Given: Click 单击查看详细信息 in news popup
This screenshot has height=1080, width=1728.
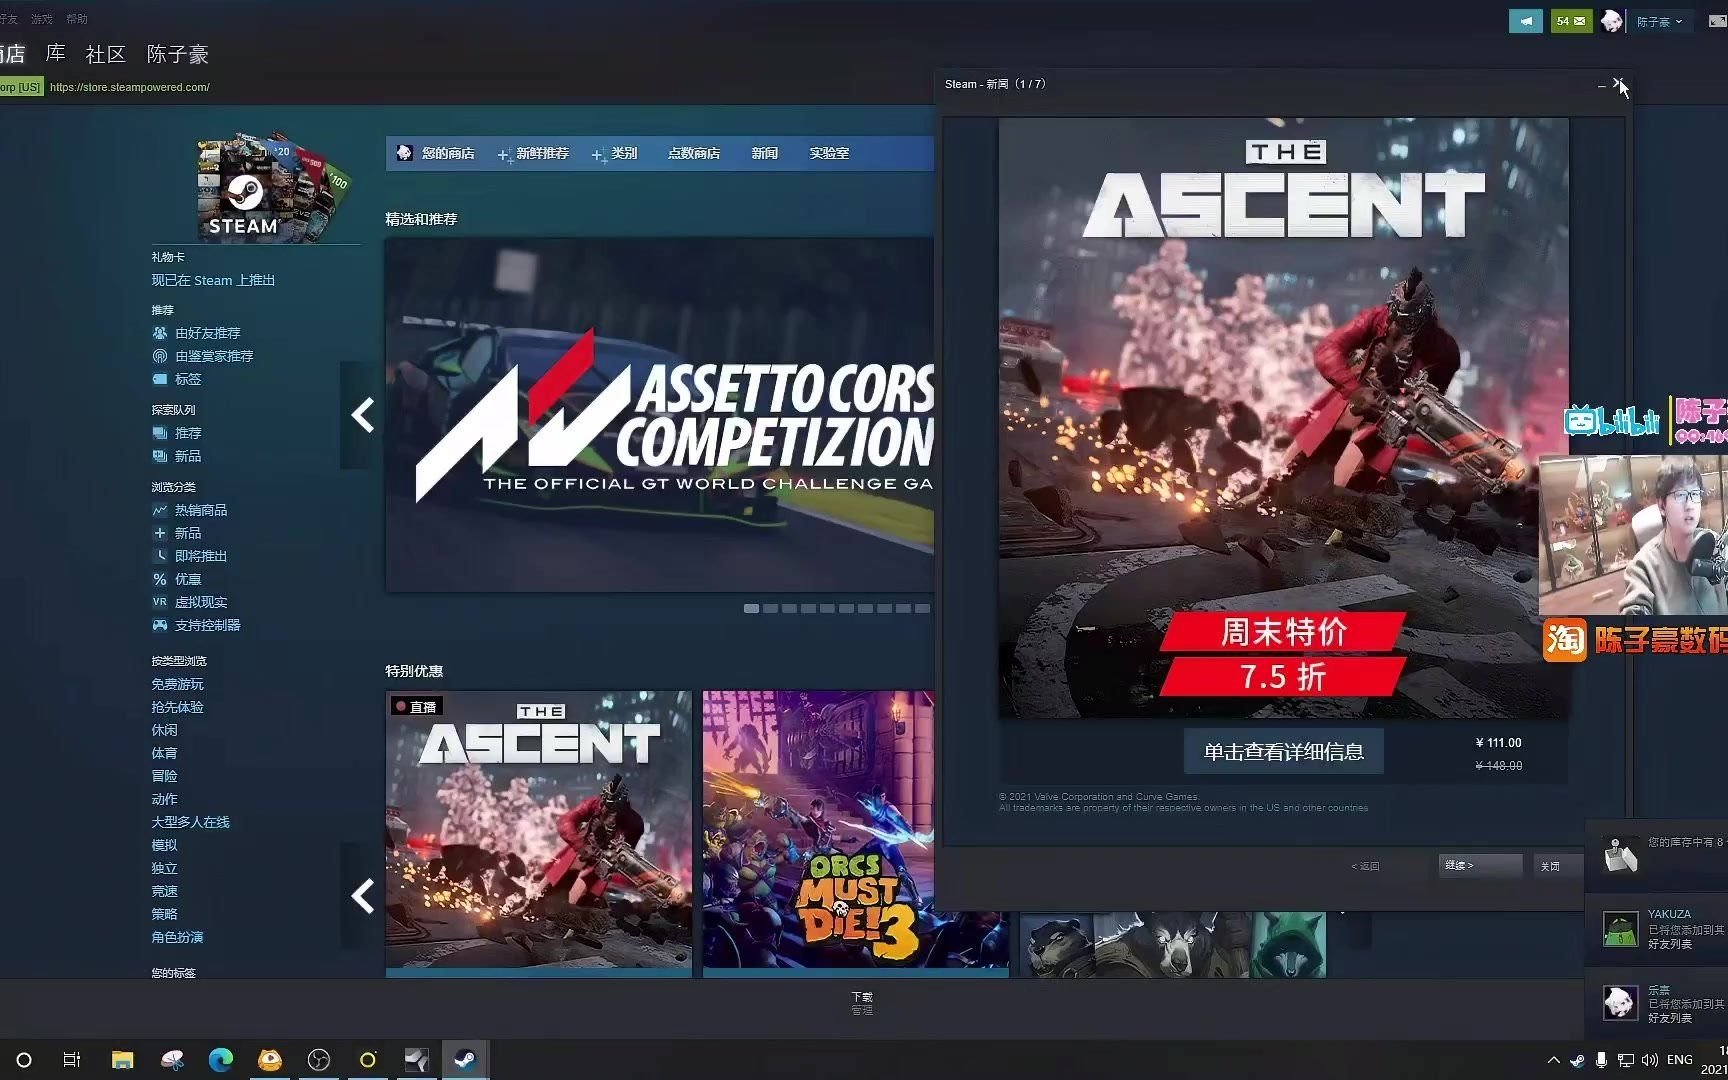Looking at the screenshot, I should click(x=1284, y=752).
